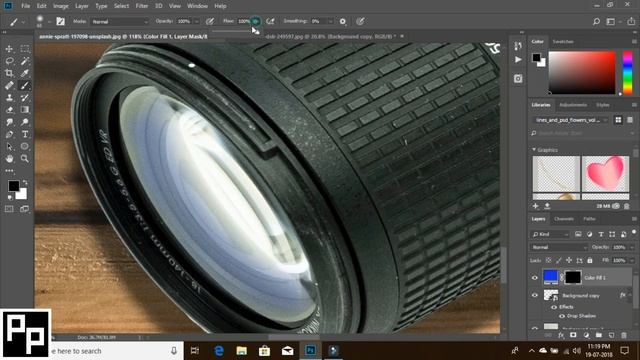The width and height of the screenshot is (640, 360).
Task: Switch to the Swatches tab
Action: [x=563, y=42]
